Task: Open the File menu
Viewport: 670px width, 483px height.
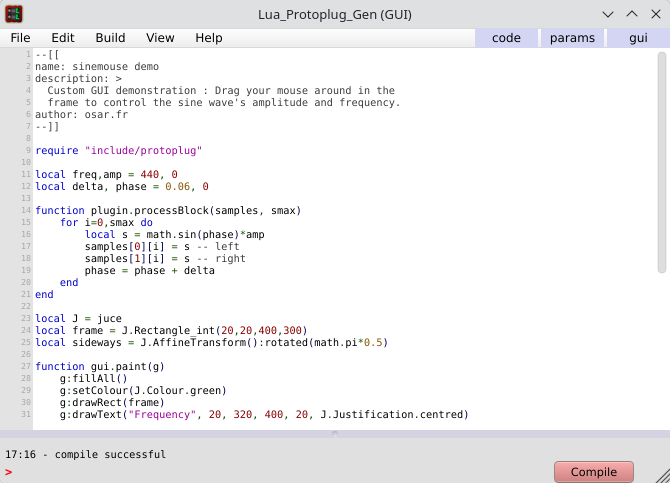Action: pos(20,38)
